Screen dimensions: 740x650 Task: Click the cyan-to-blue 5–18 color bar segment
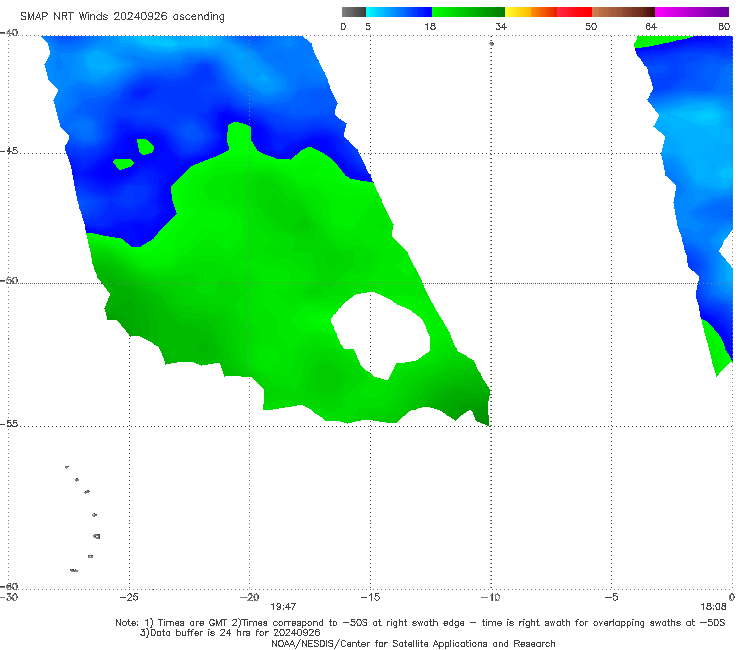(399, 12)
